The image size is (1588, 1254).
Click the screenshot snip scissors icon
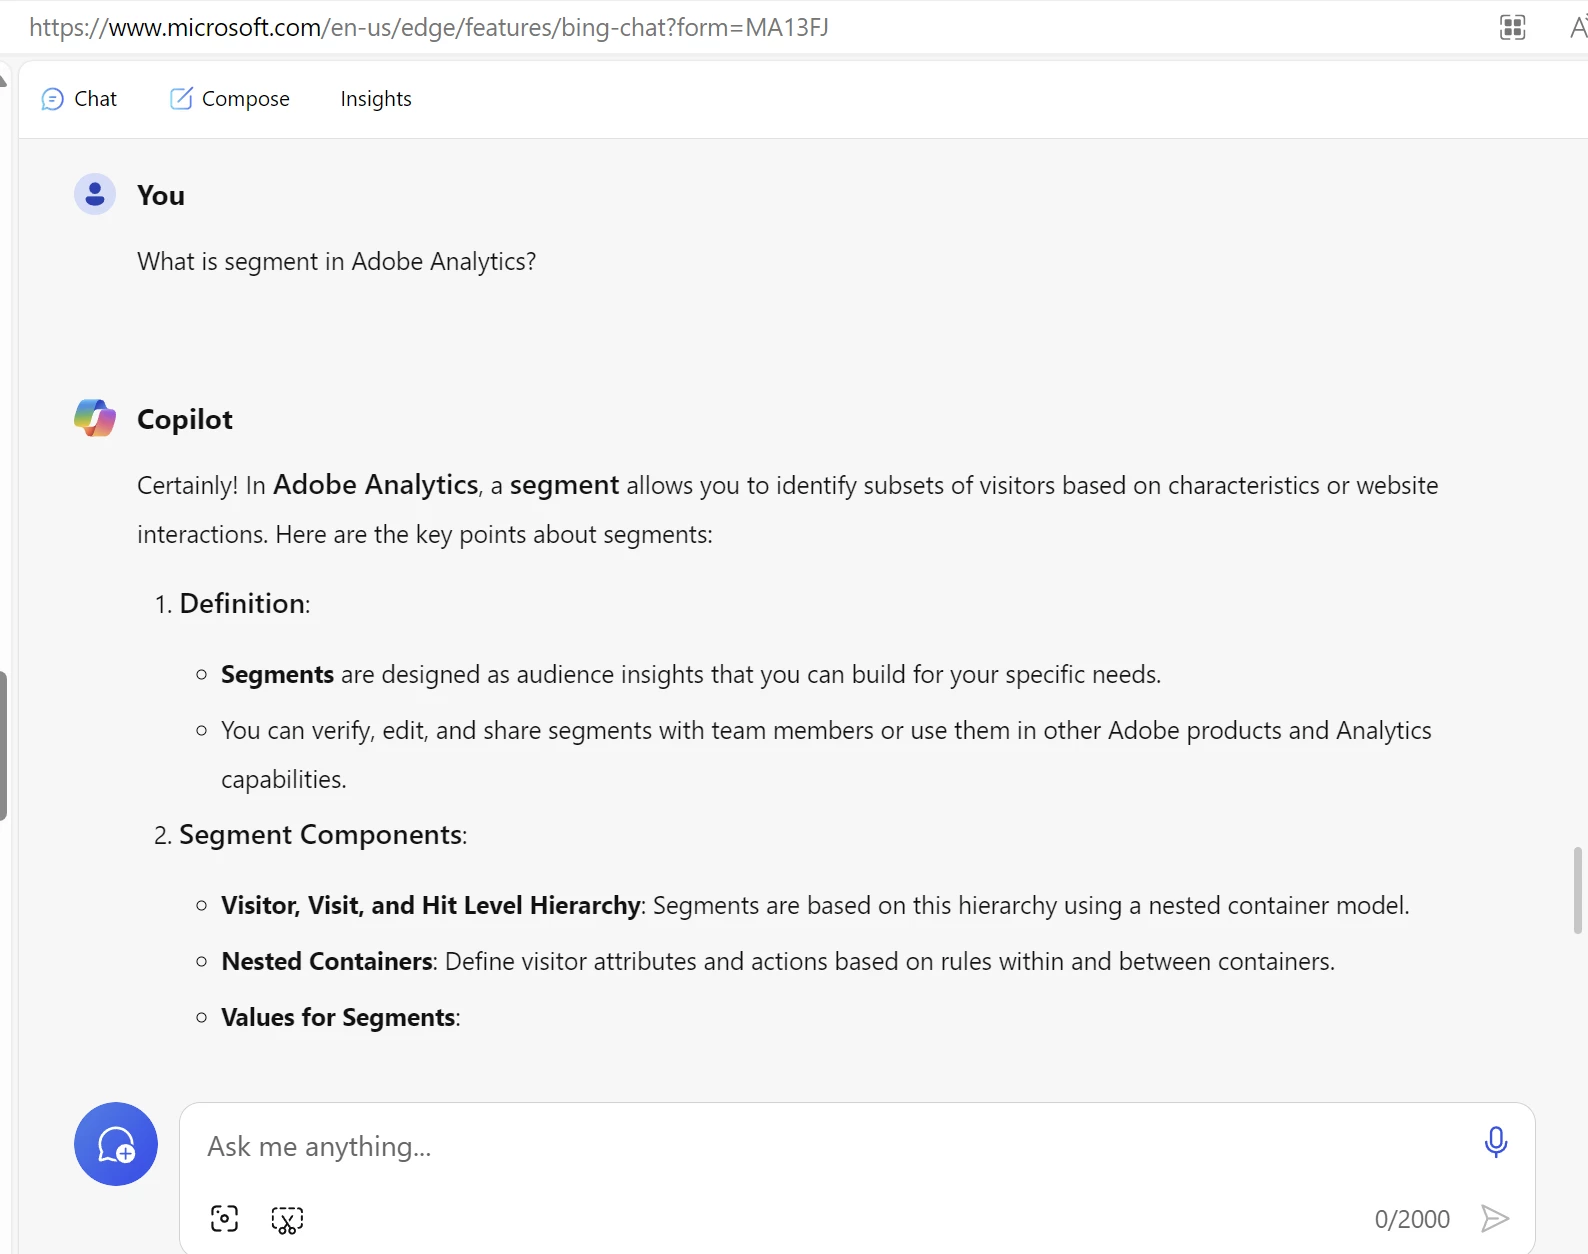(x=287, y=1220)
